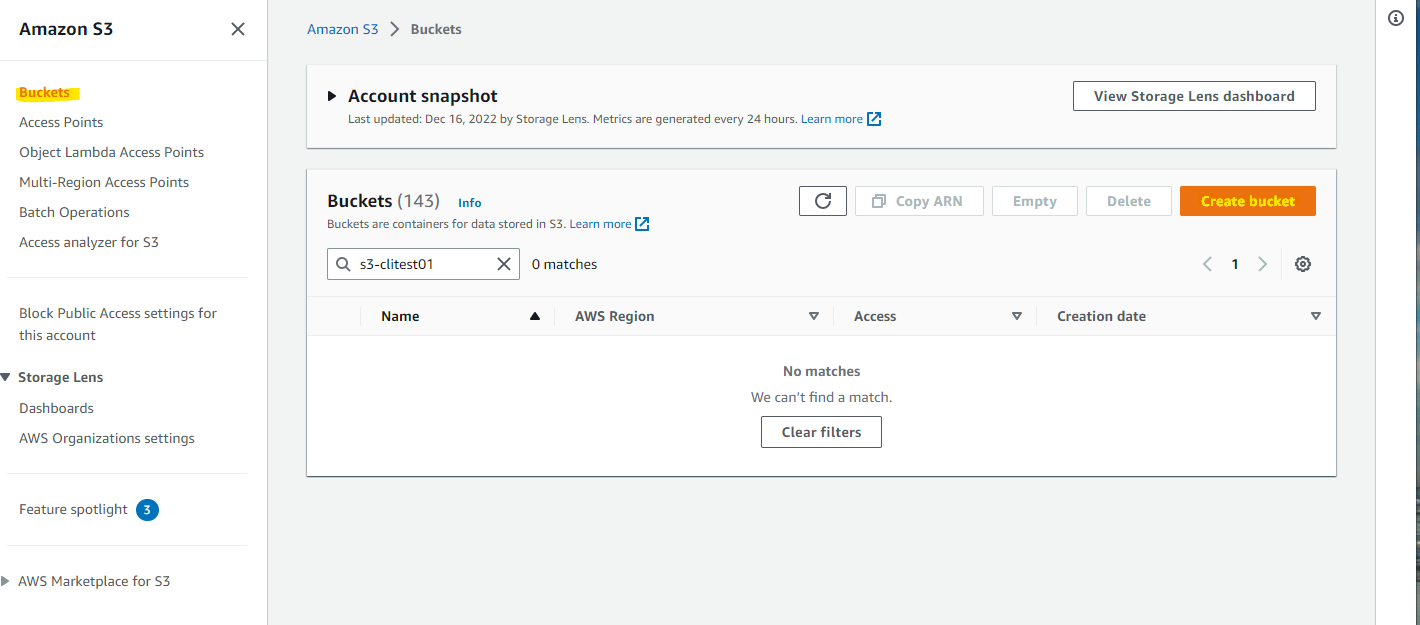Open the info panel icon at top right
The width and height of the screenshot is (1420, 625).
point(1395,17)
